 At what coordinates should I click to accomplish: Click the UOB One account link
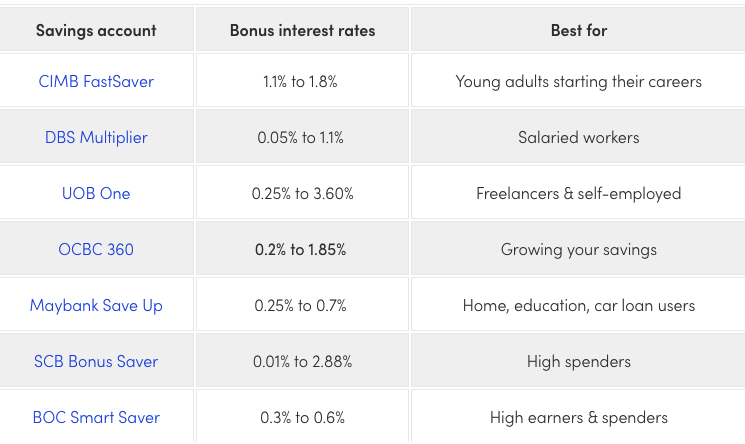(96, 193)
